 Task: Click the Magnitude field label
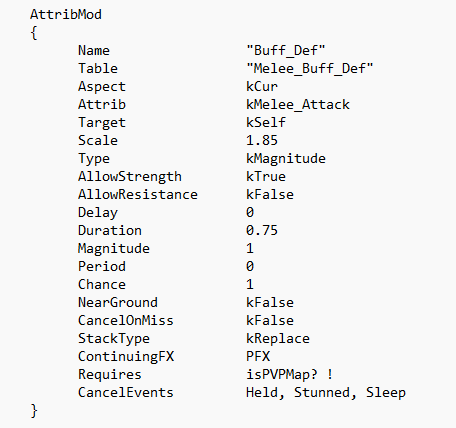click(114, 249)
